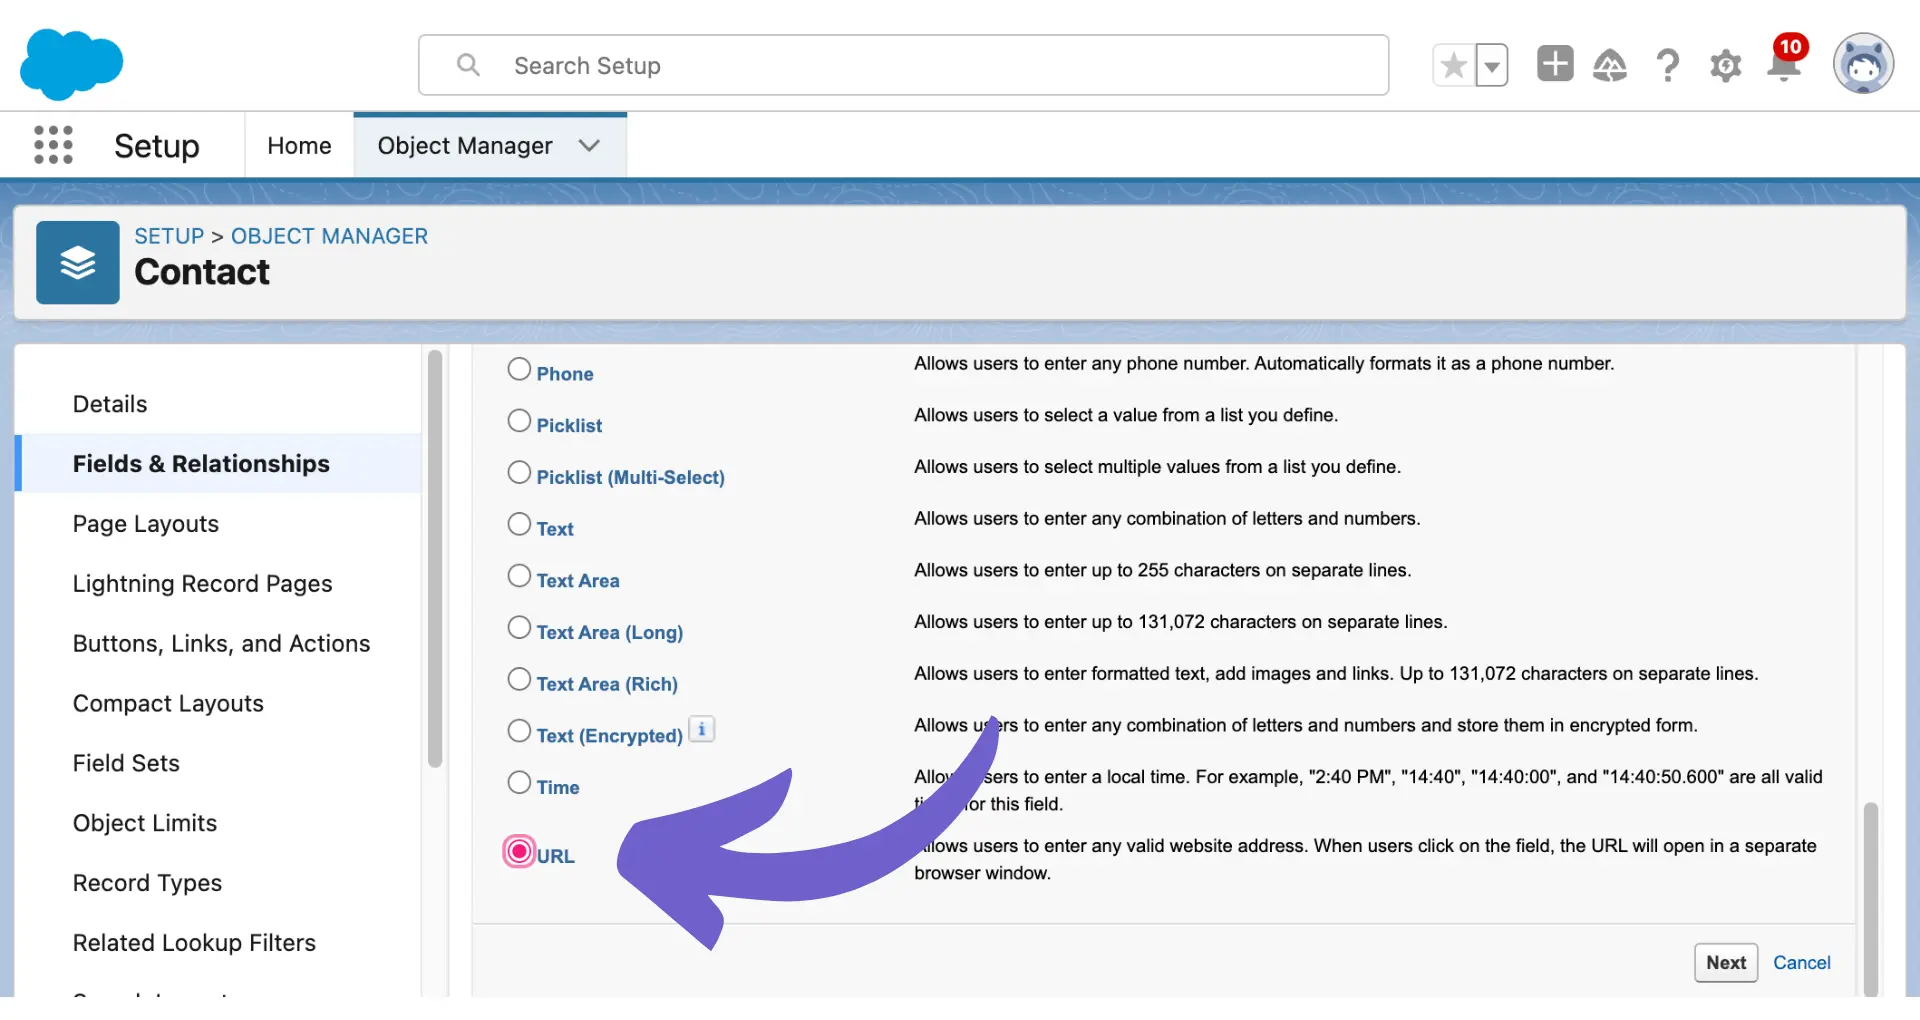The height and width of the screenshot is (1020, 1920).
Task: Open Details in the sidebar
Action: point(110,404)
